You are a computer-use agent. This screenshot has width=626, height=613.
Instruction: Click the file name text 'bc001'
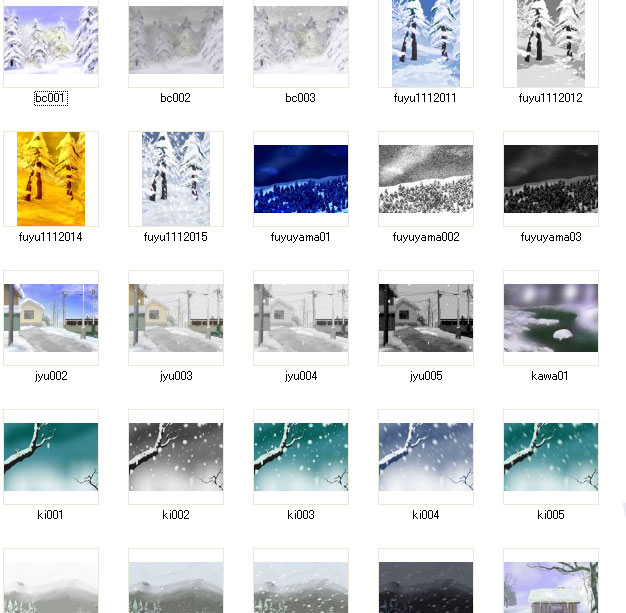coord(51,98)
